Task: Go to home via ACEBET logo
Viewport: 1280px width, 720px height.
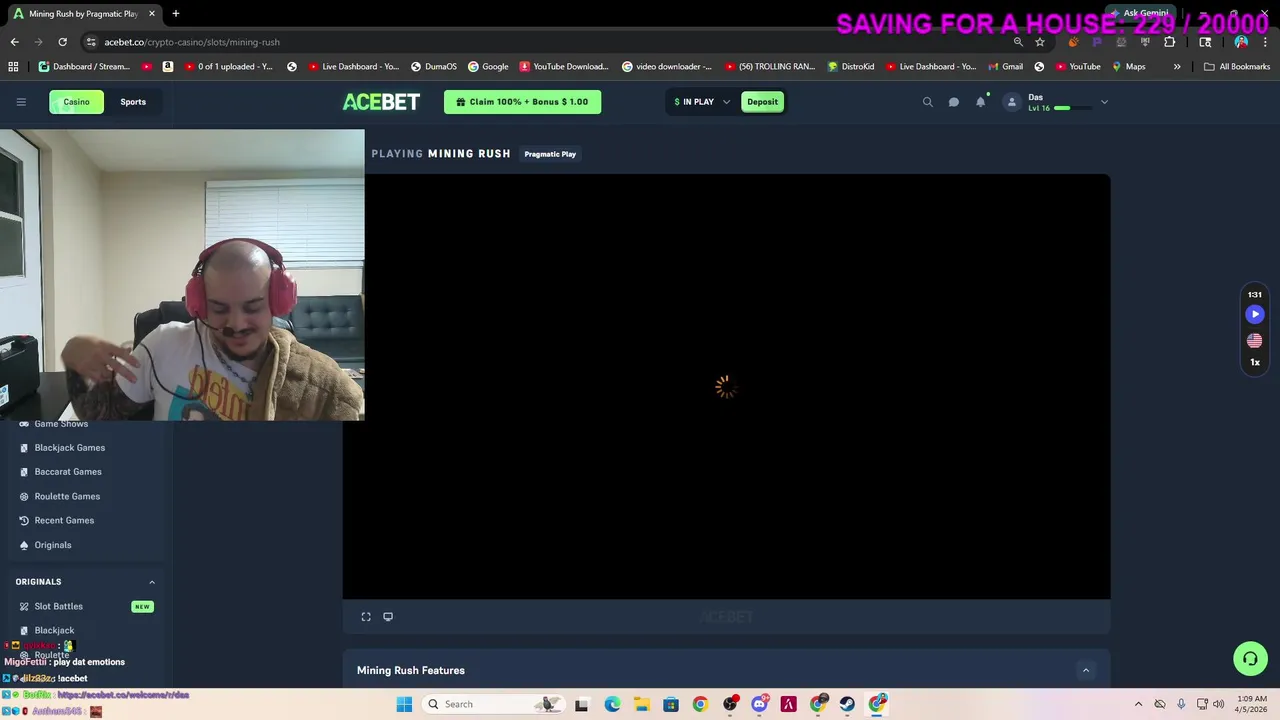Action: pyautogui.click(x=381, y=102)
